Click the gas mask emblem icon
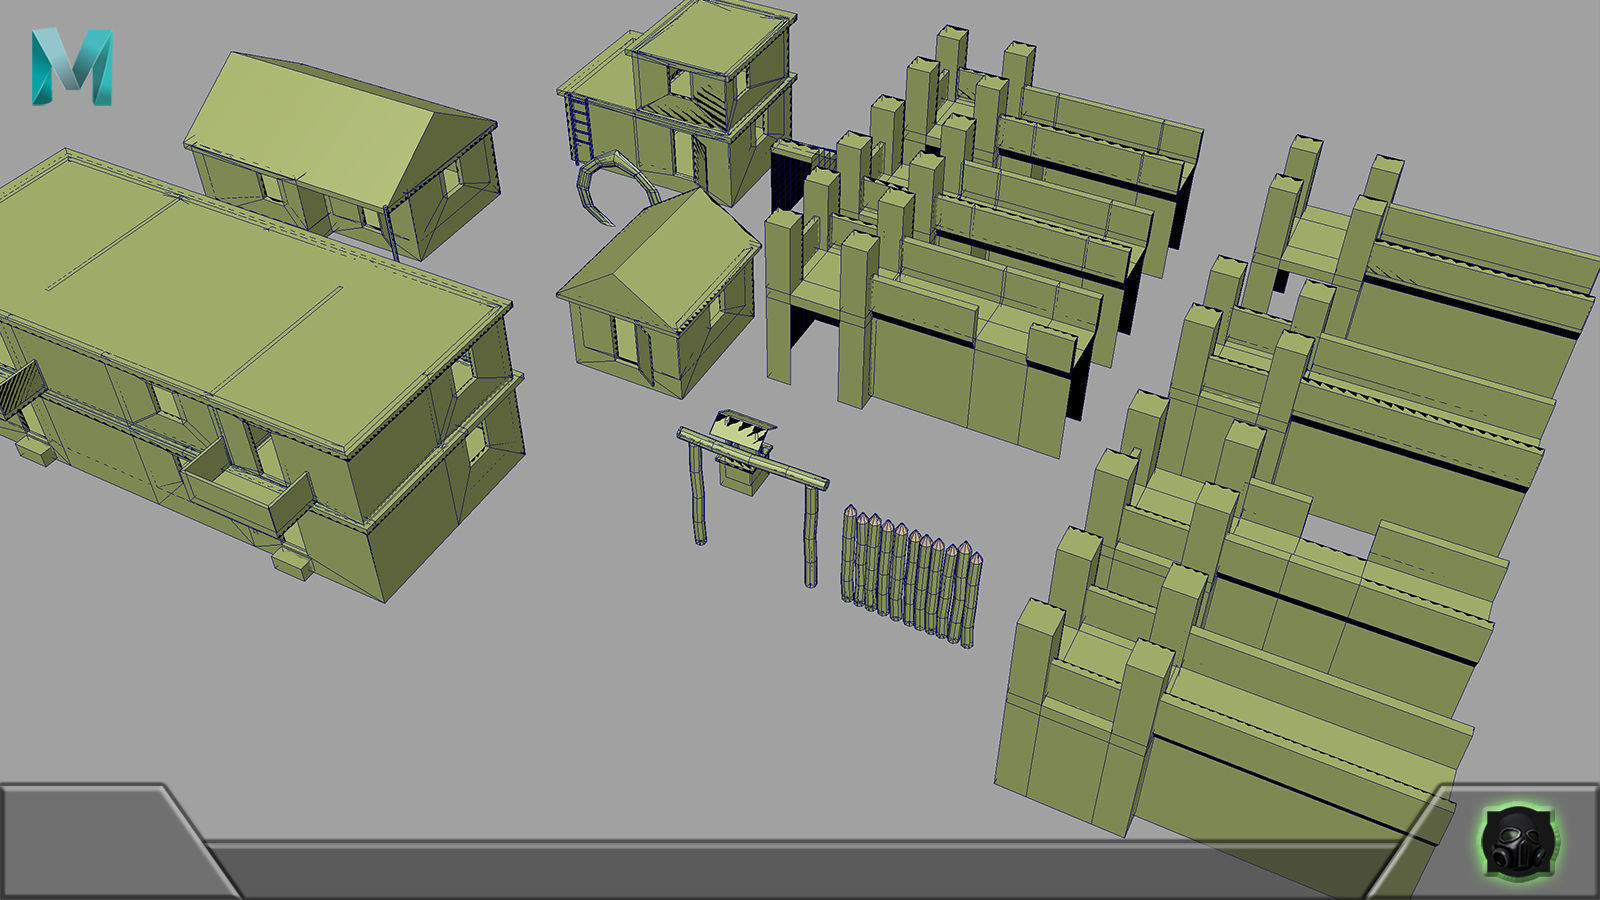The height and width of the screenshot is (900, 1600). (x=1519, y=840)
